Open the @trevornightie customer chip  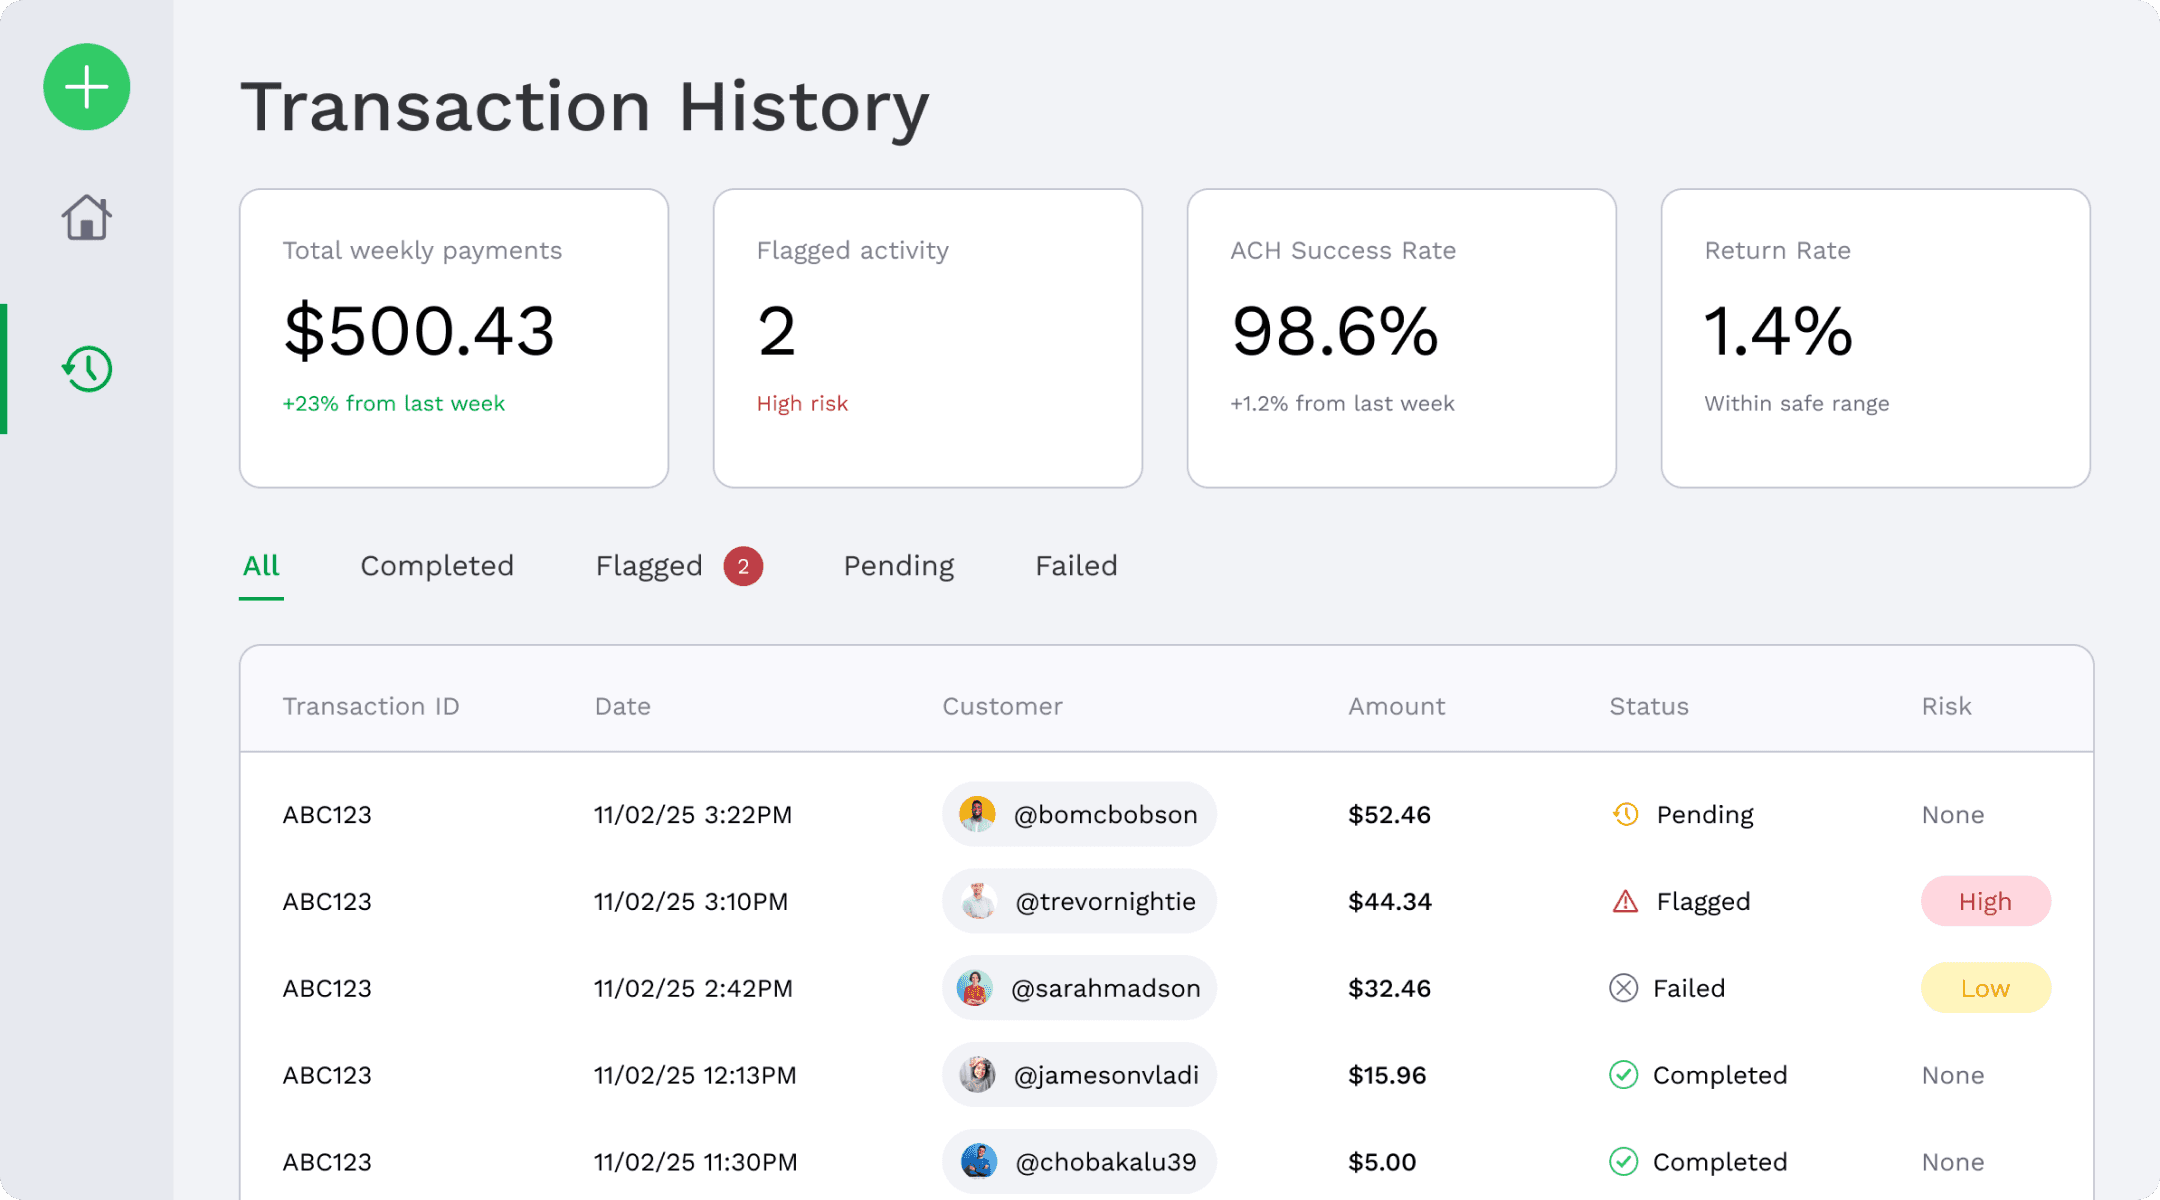1079,901
